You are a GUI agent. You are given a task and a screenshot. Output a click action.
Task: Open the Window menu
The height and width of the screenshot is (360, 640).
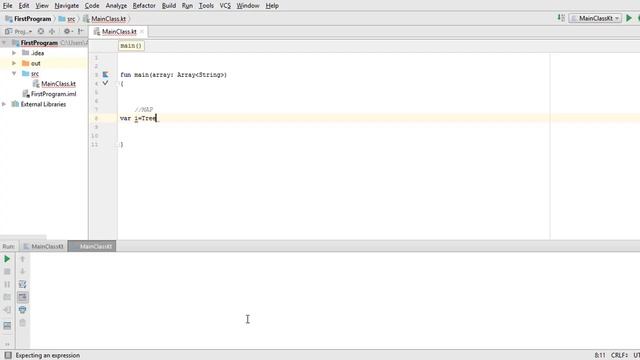tap(248, 6)
